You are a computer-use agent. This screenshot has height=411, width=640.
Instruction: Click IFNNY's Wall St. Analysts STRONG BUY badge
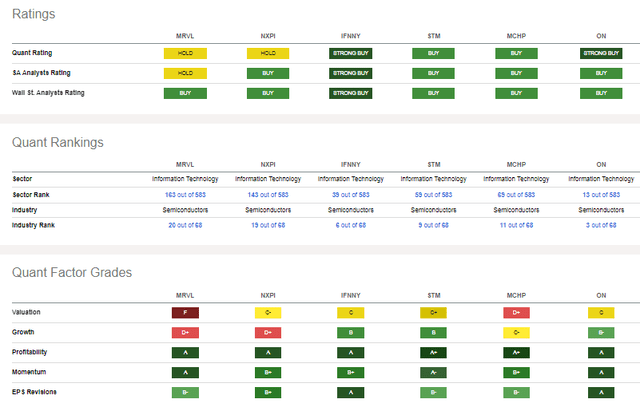pos(351,93)
